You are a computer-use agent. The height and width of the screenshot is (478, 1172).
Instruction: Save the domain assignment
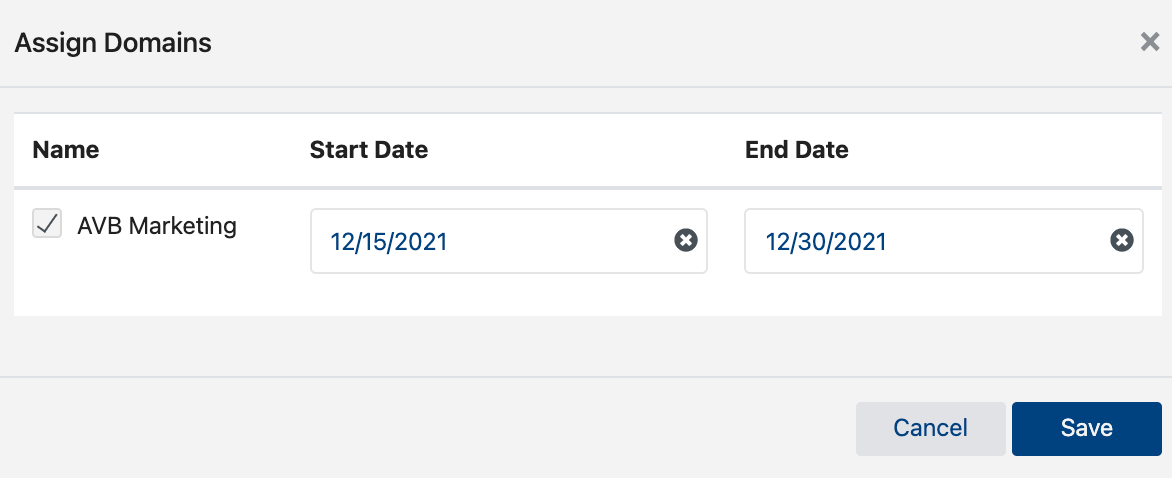[x=1086, y=428]
